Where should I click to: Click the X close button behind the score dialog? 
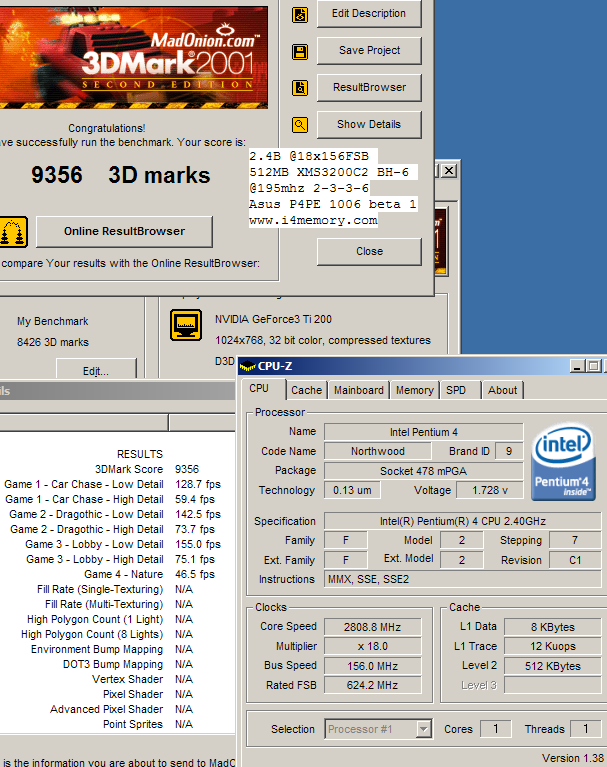[449, 171]
